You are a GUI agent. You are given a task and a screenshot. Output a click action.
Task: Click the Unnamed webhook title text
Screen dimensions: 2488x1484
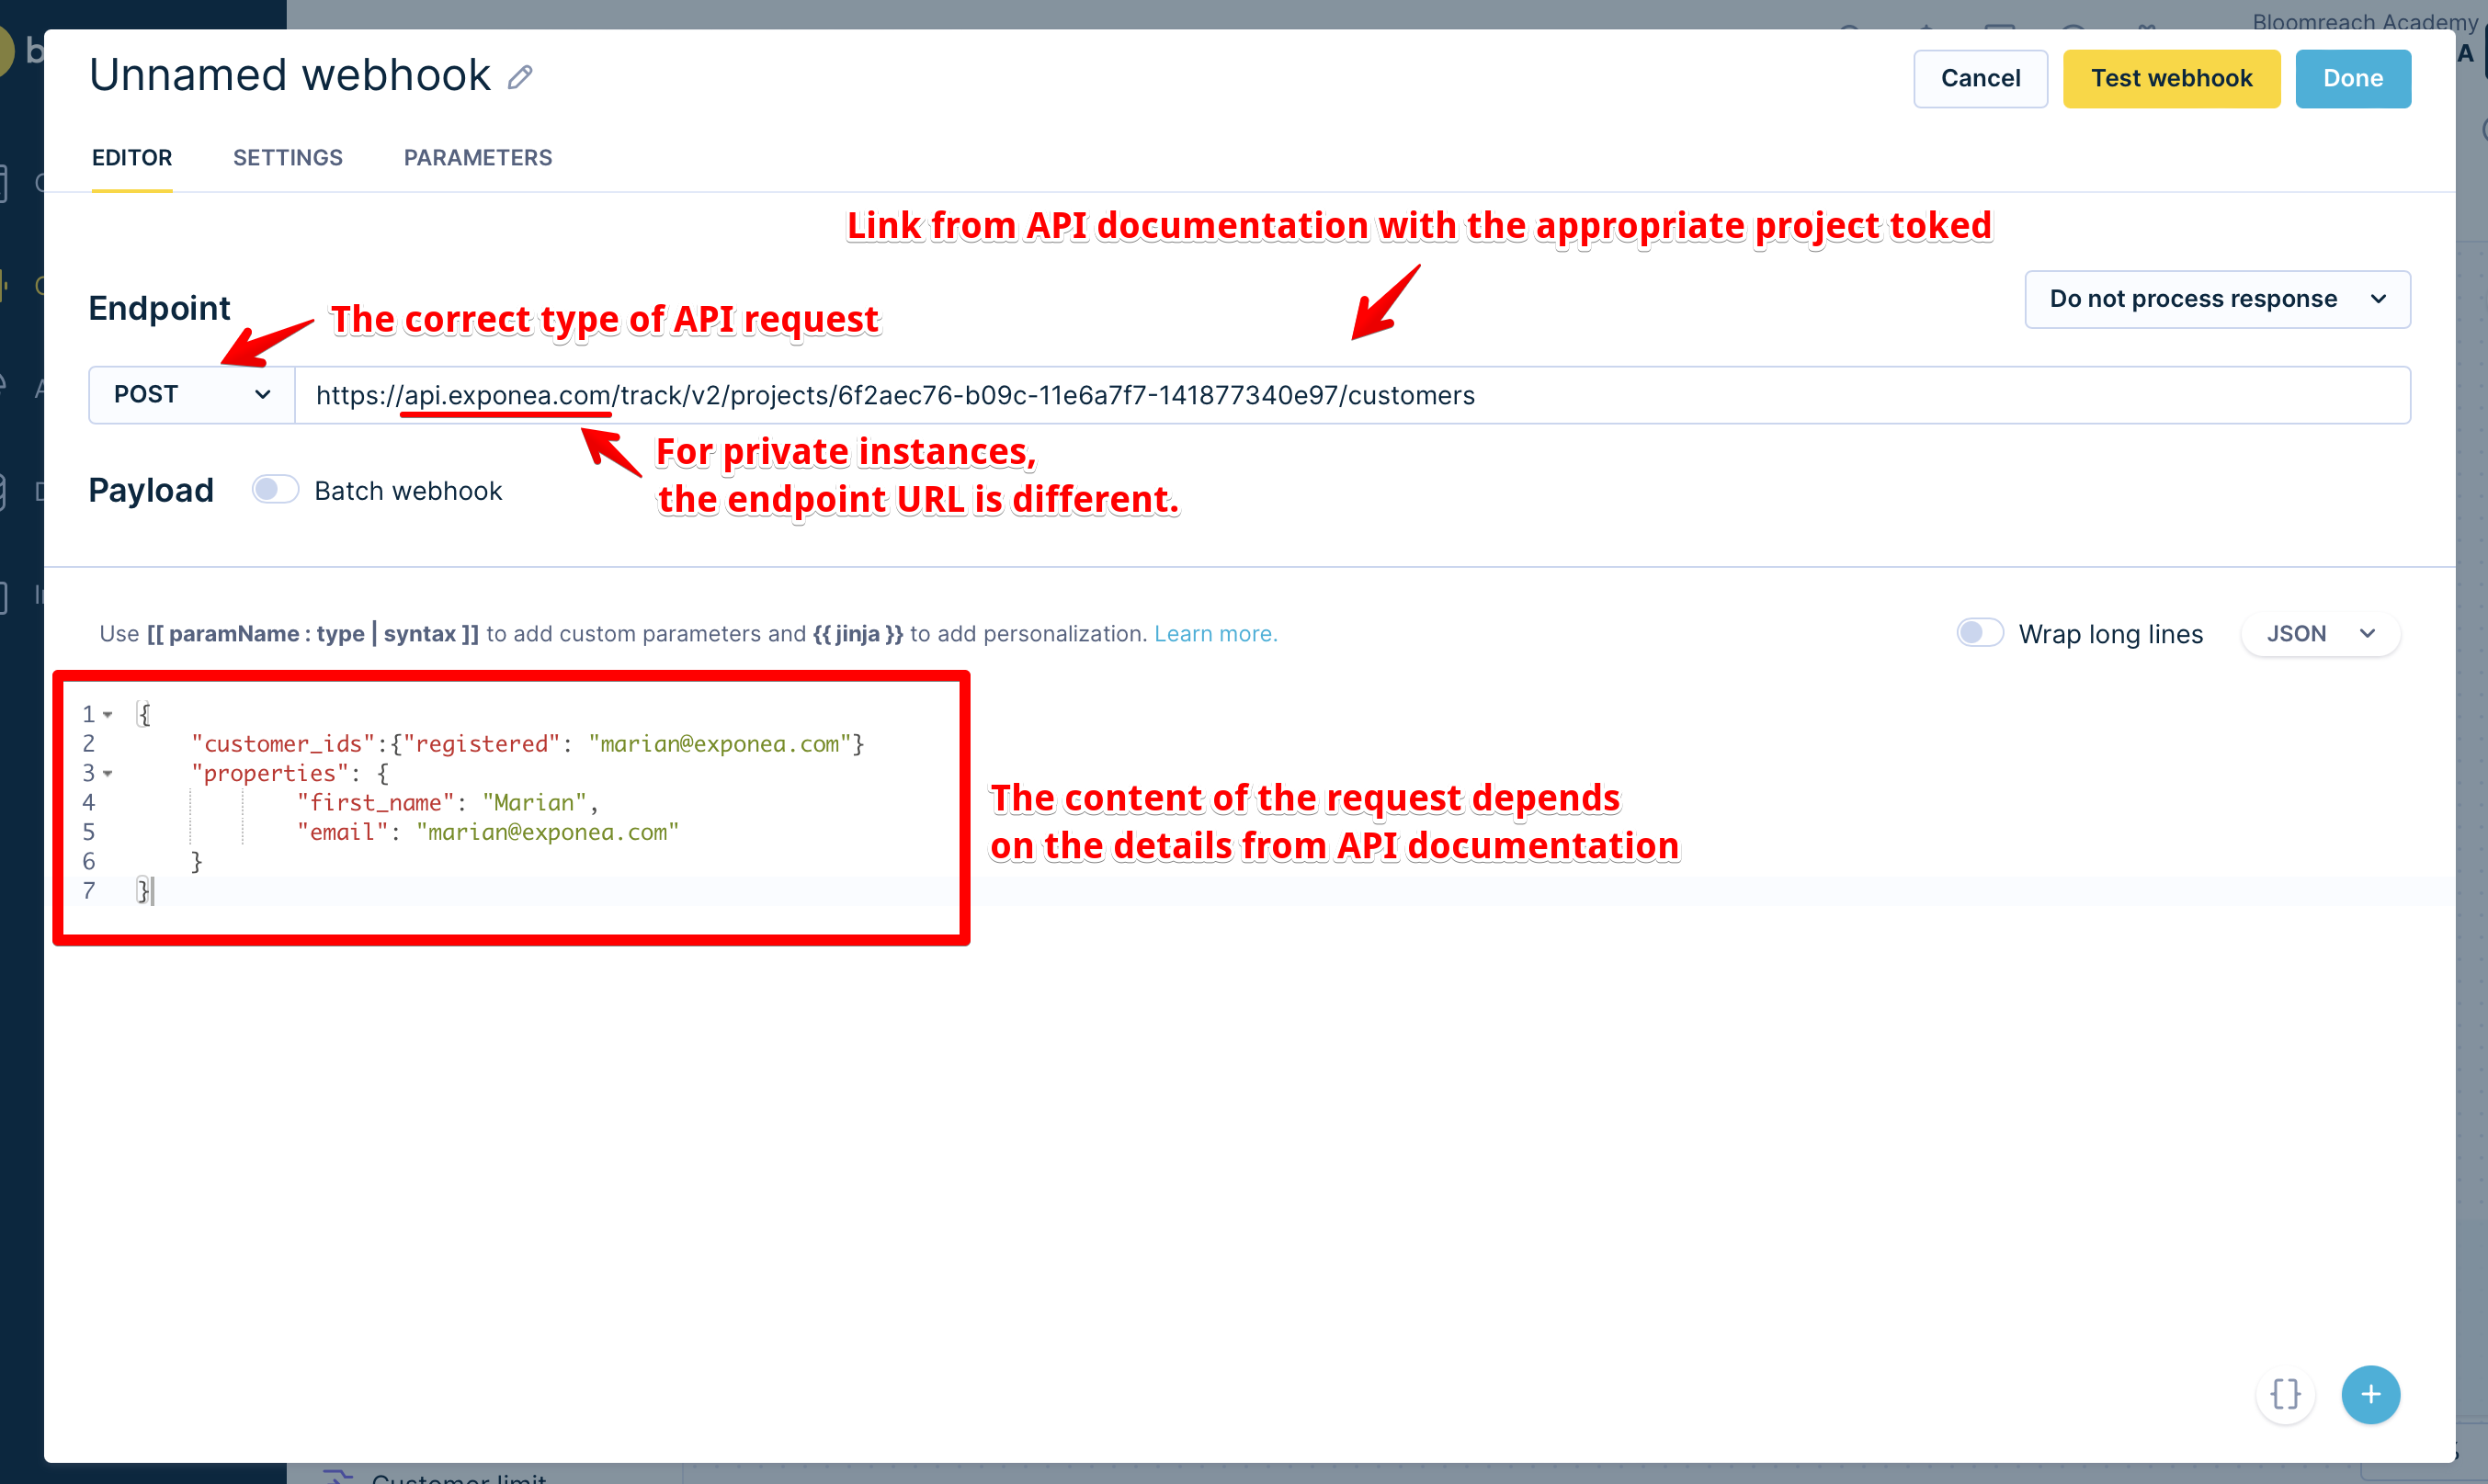coord(290,76)
